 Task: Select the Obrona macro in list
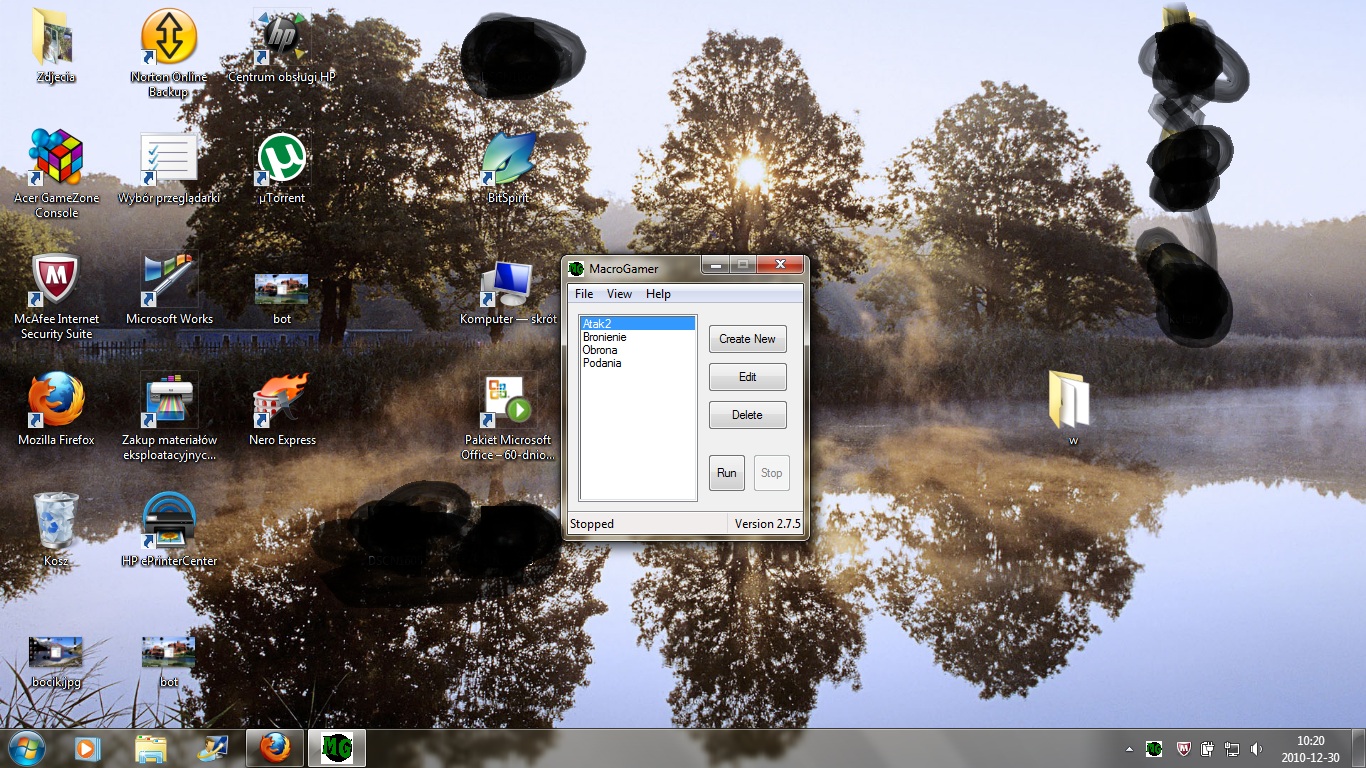pyautogui.click(x=637, y=350)
